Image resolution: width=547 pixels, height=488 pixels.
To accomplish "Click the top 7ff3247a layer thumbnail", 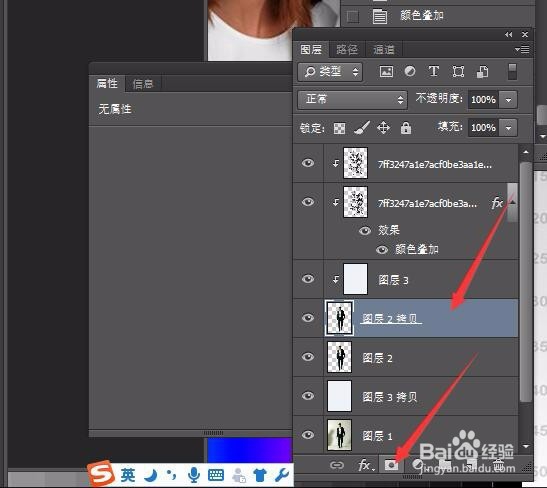I will 355,163.
